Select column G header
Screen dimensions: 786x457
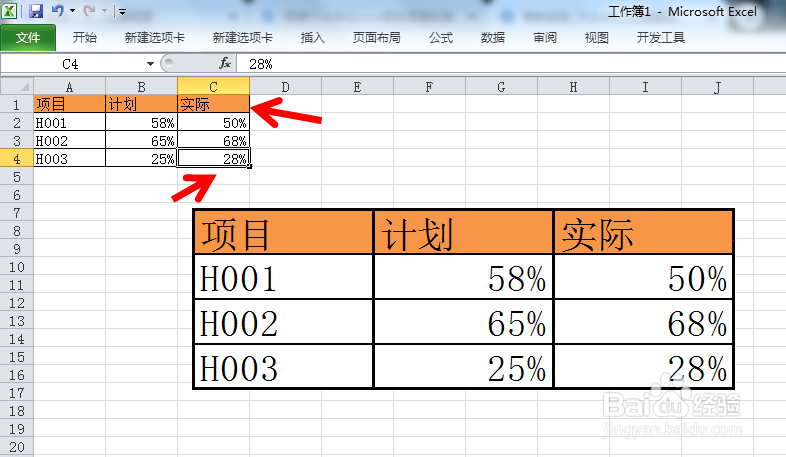(x=501, y=87)
